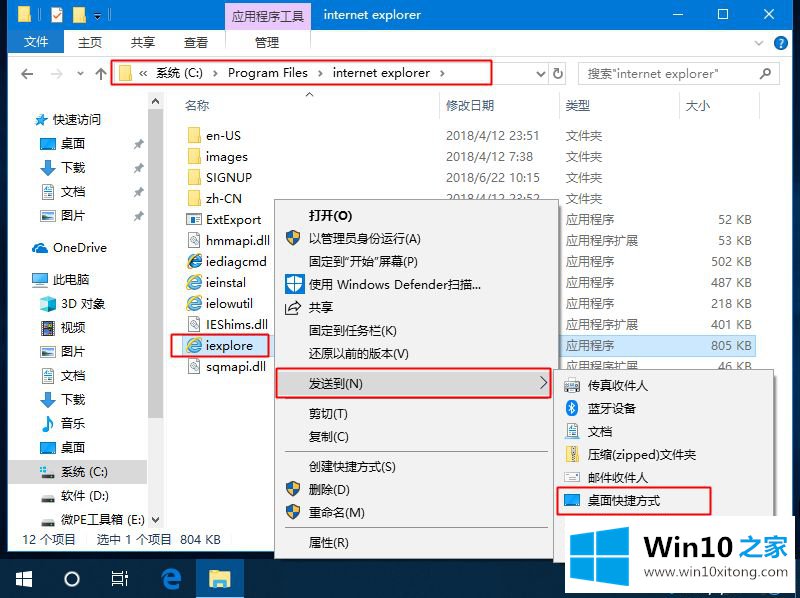Click the back navigation arrow
The width and height of the screenshot is (800, 598).
click(27, 74)
